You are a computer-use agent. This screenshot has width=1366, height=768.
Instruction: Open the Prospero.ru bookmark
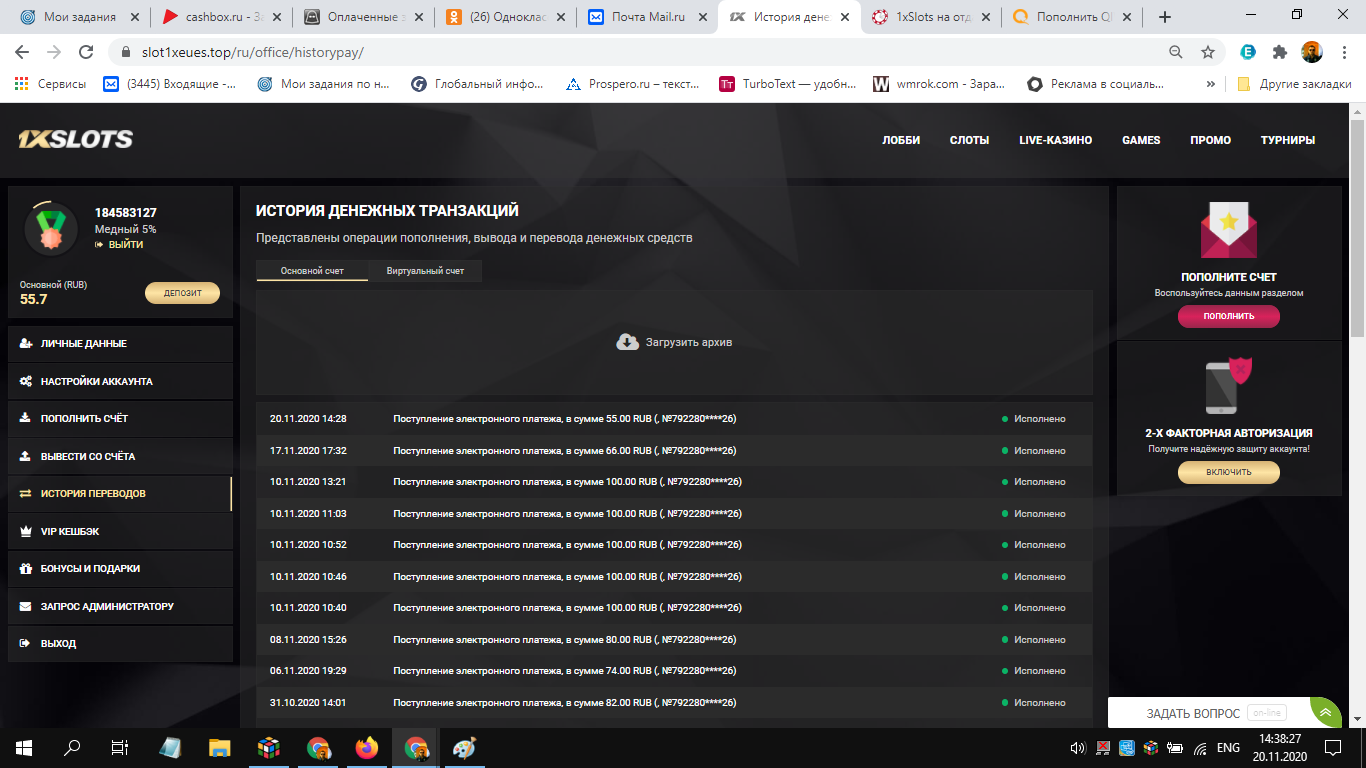click(x=633, y=84)
